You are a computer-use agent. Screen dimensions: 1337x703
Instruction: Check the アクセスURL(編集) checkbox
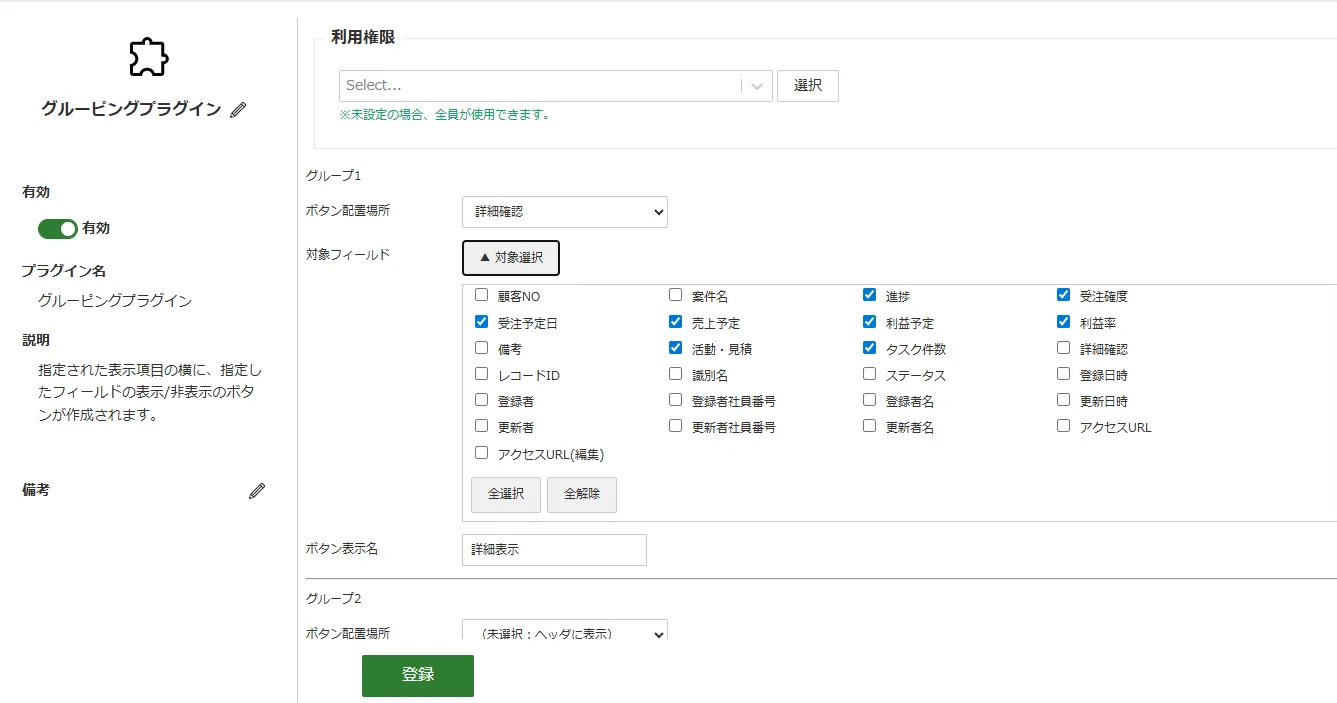coord(481,453)
